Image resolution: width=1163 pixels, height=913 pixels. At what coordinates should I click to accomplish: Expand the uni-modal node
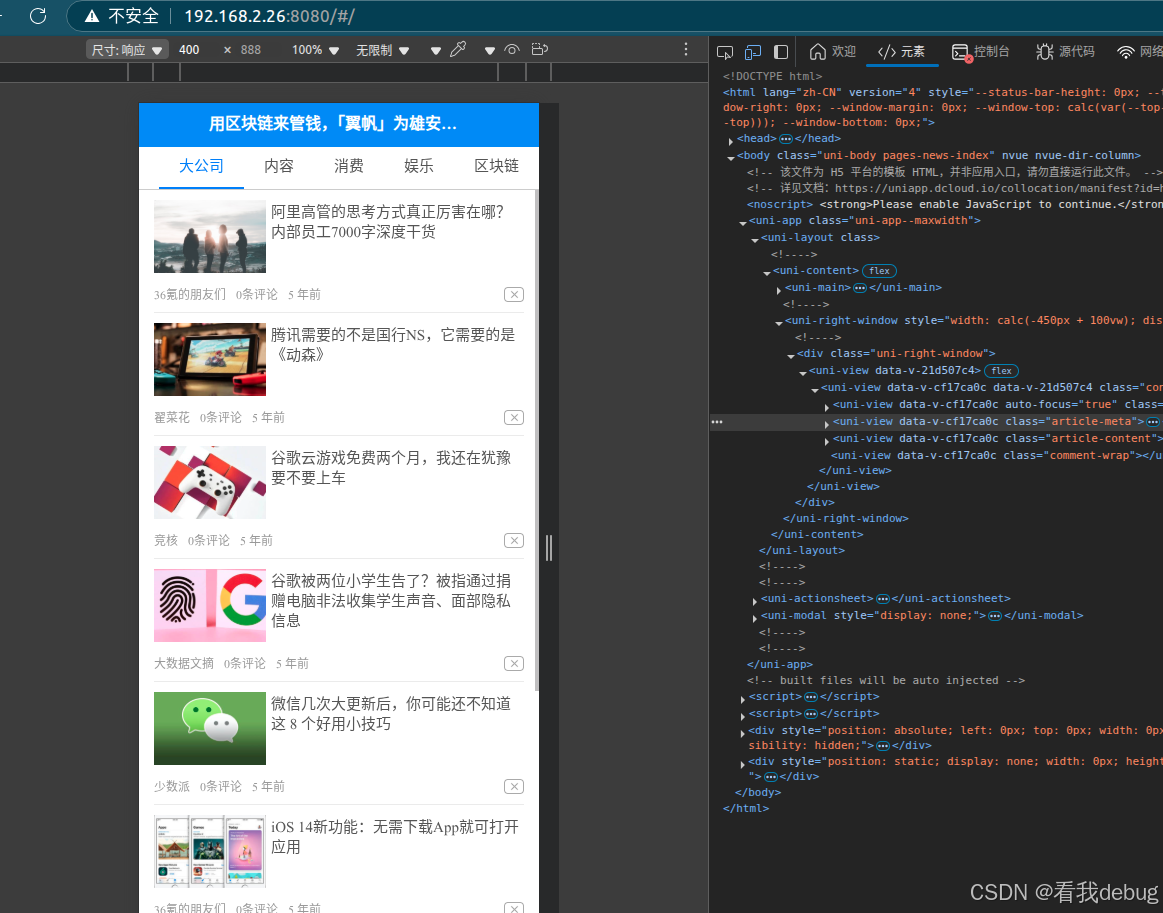pos(754,617)
